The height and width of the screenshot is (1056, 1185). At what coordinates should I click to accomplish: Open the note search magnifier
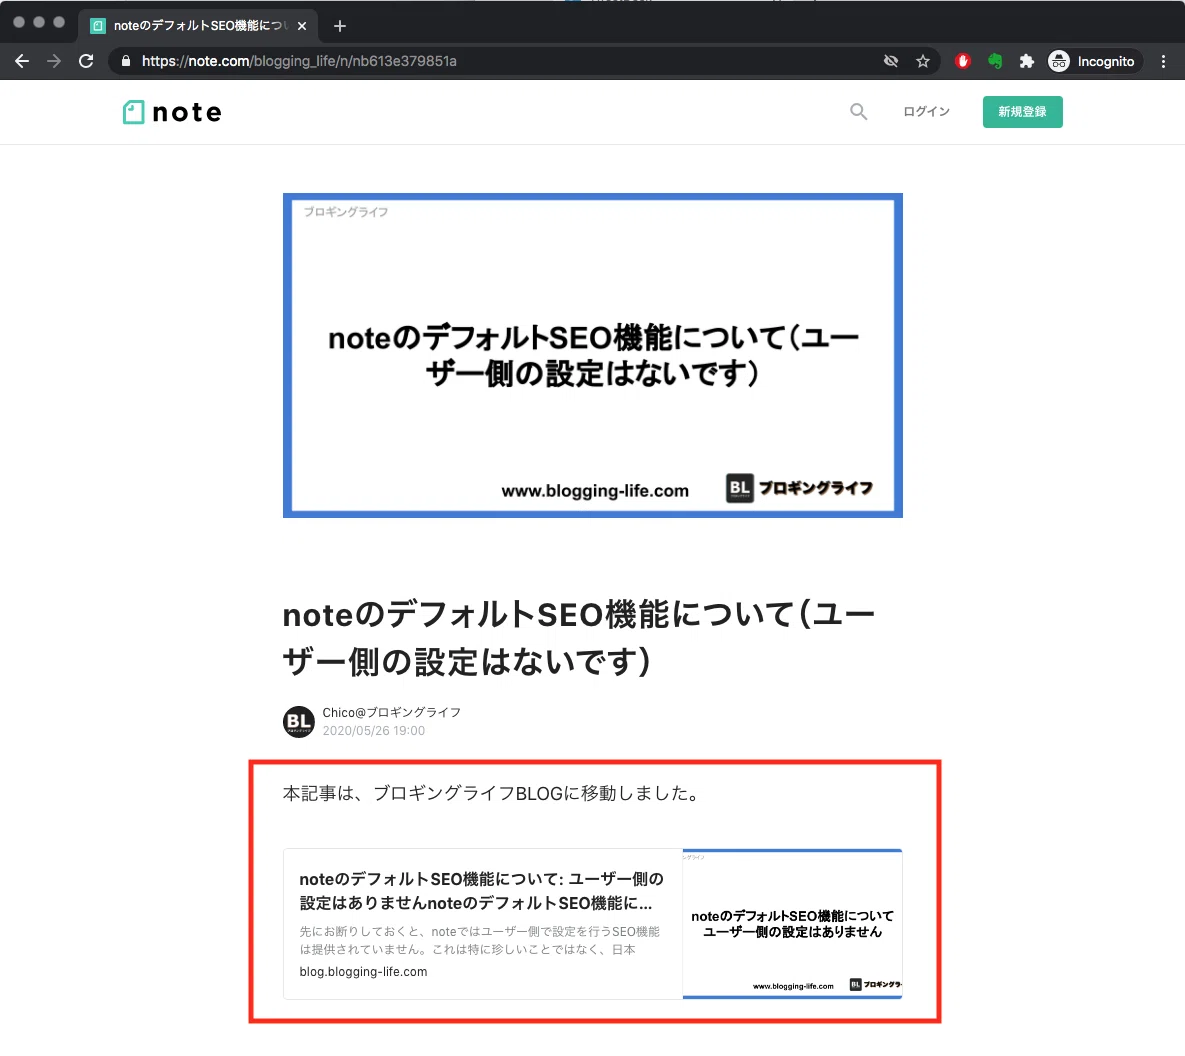click(858, 112)
